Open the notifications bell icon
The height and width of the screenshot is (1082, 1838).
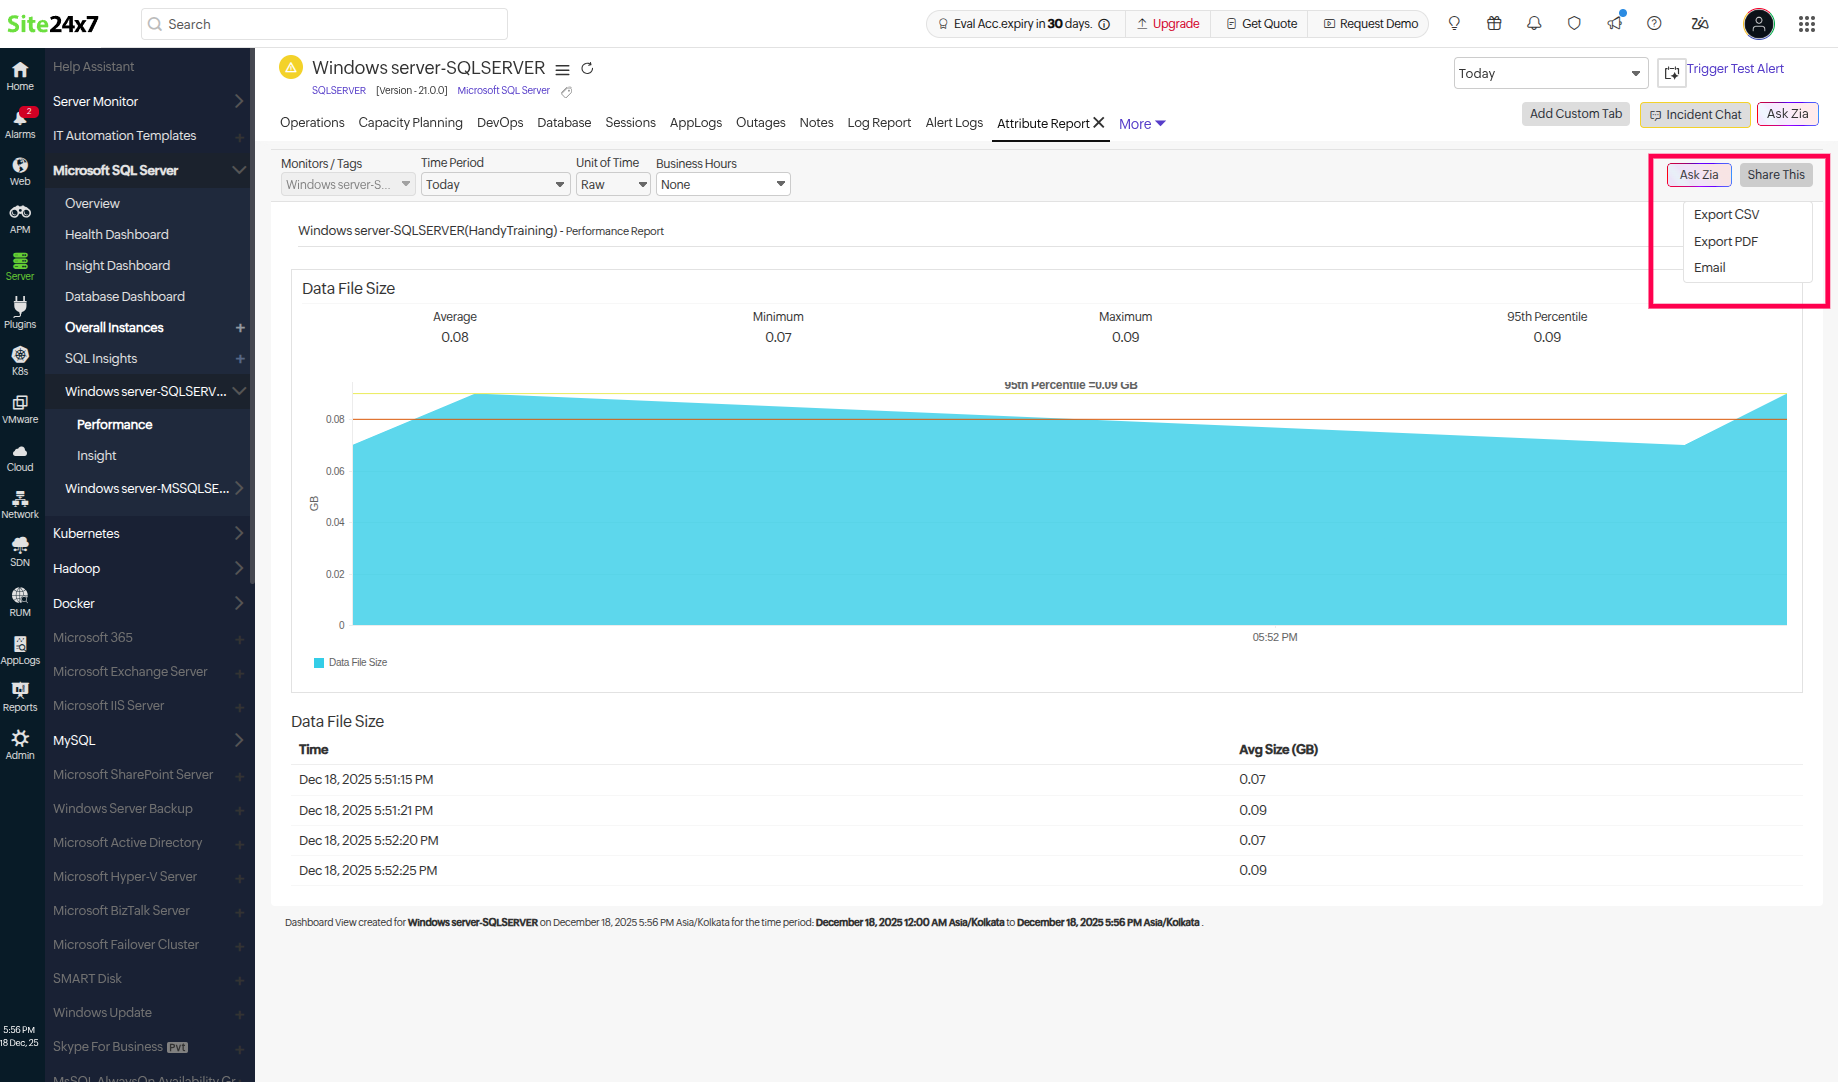click(x=1534, y=24)
